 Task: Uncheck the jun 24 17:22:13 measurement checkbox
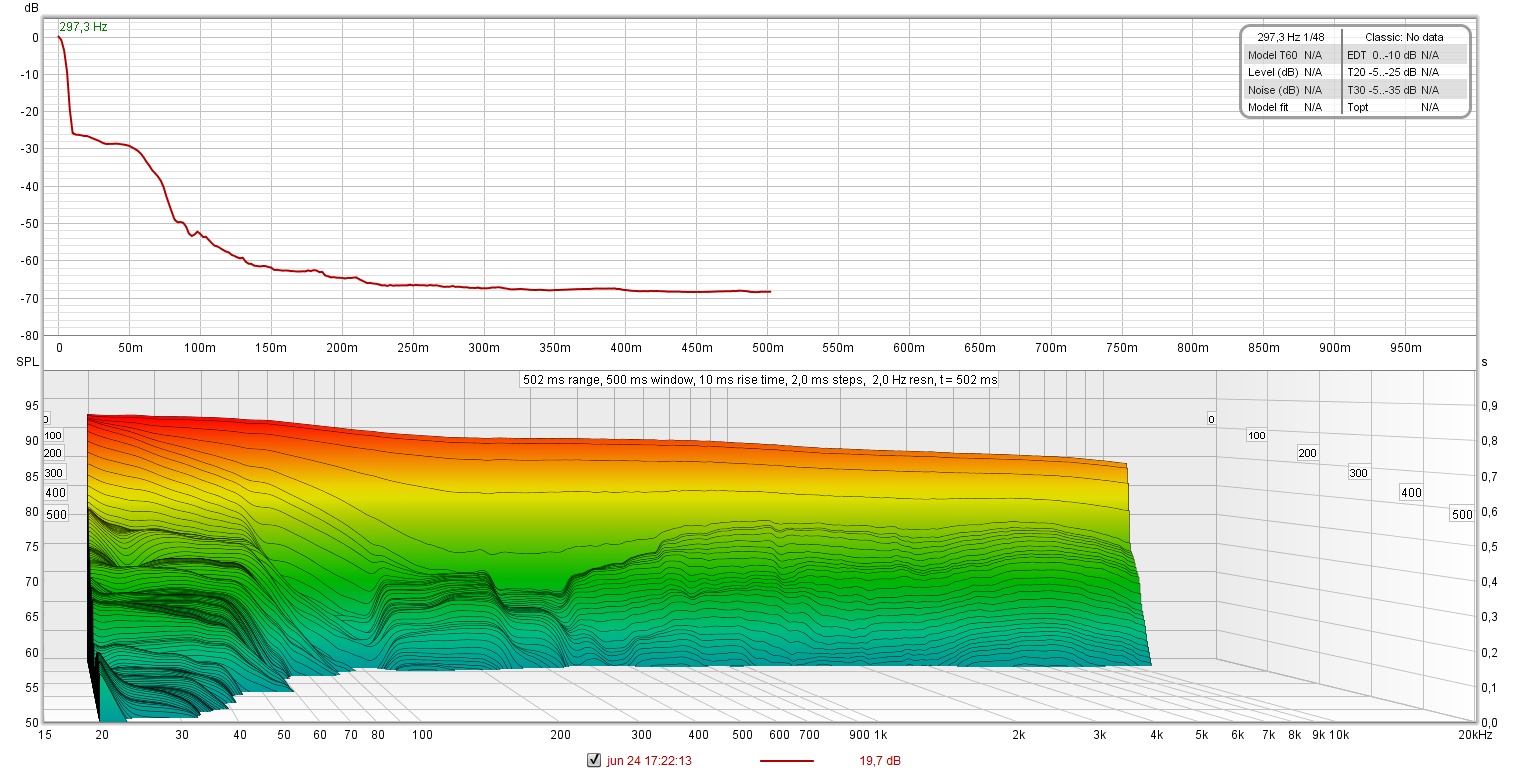coord(594,760)
